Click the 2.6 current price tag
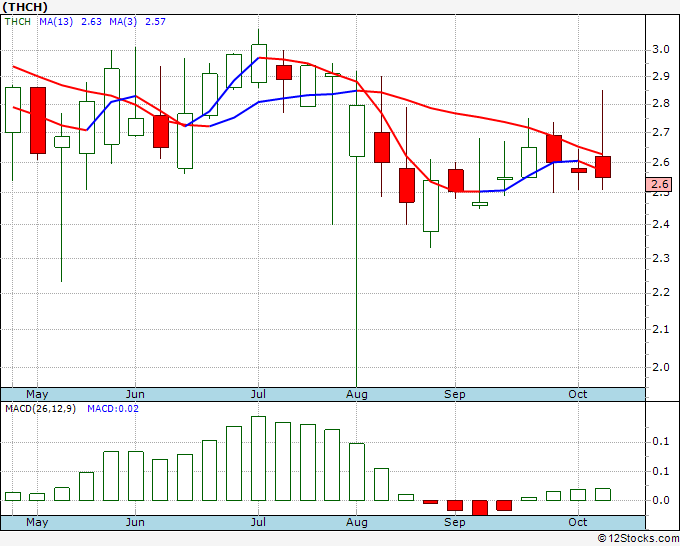680x546 pixels. [659, 184]
